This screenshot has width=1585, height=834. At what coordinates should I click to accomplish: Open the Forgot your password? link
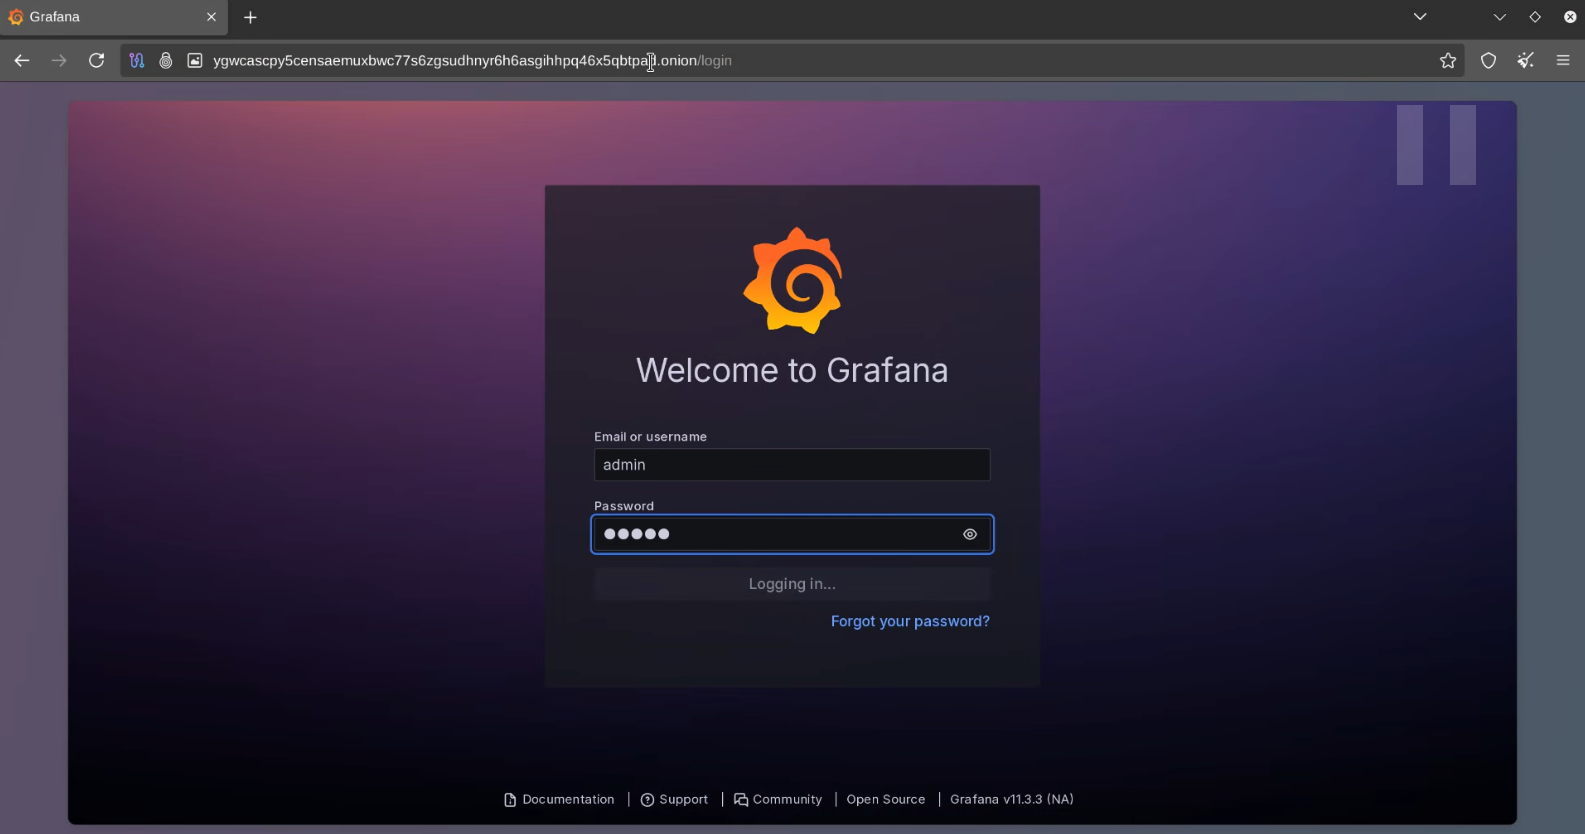[910, 621]
